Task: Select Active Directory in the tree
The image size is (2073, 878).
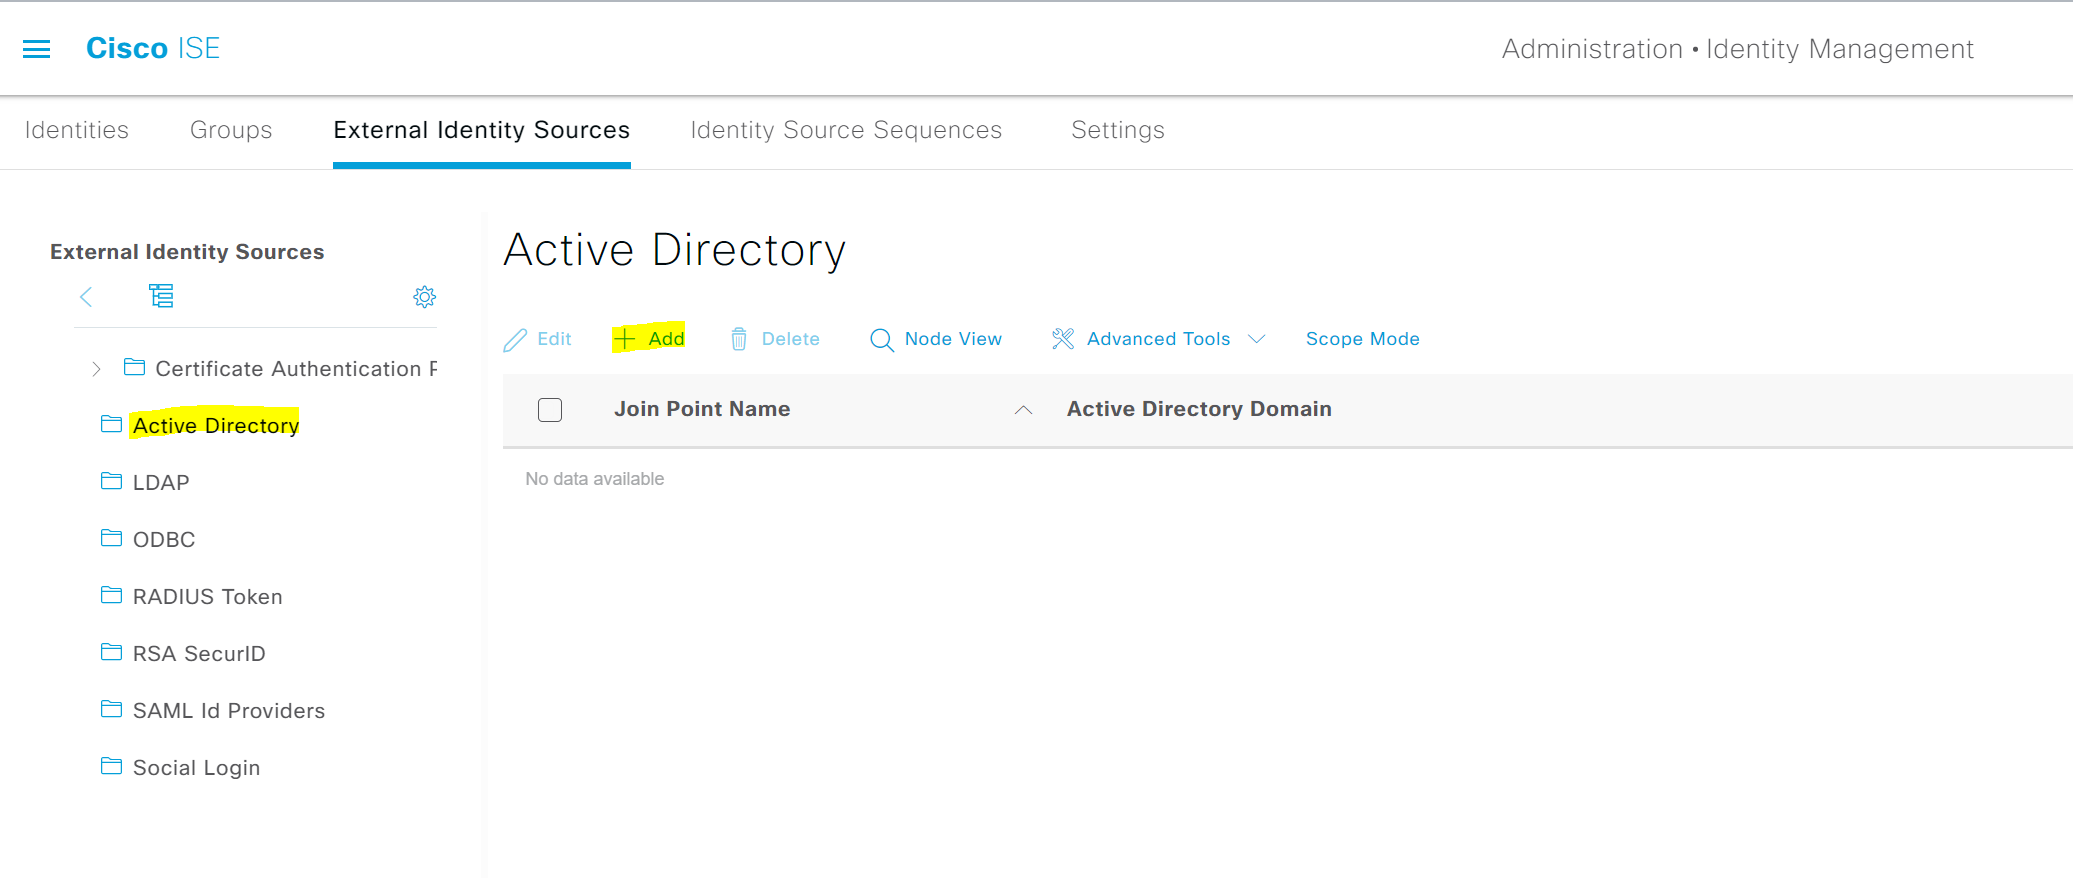Action: pos(216,425)
